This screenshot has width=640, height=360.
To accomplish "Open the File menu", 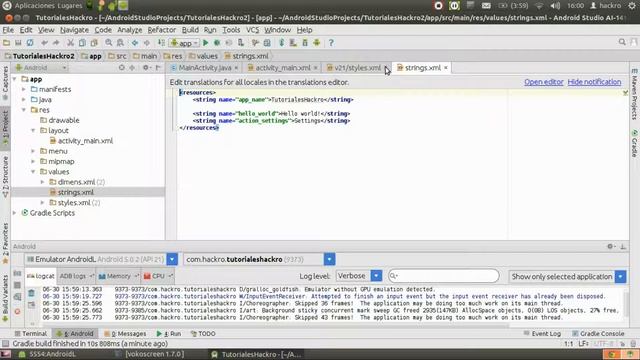I will [x=8, y=30].
